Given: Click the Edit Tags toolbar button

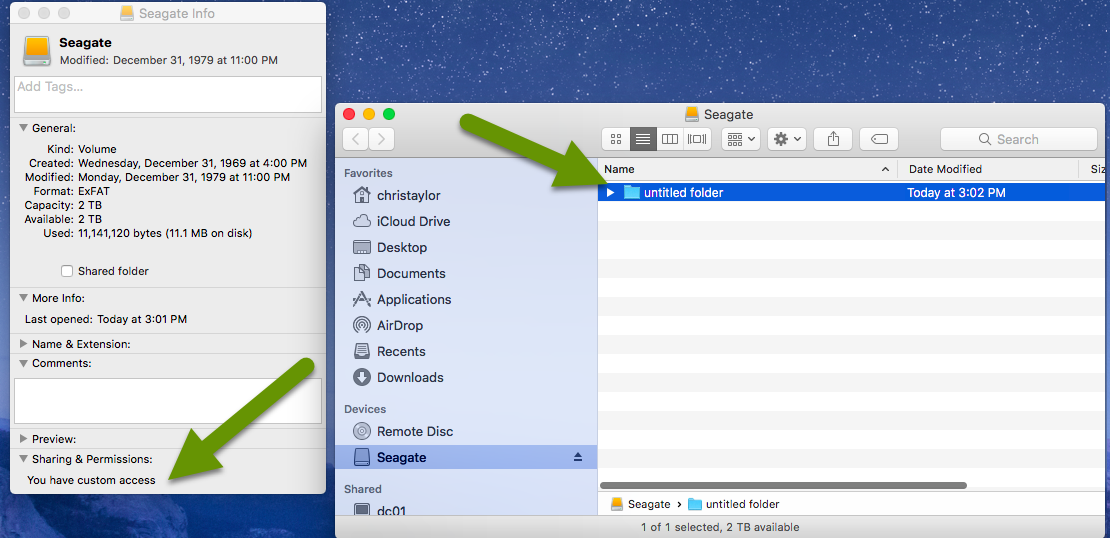Looking at the screenshot, I should (x=879, y=139).
